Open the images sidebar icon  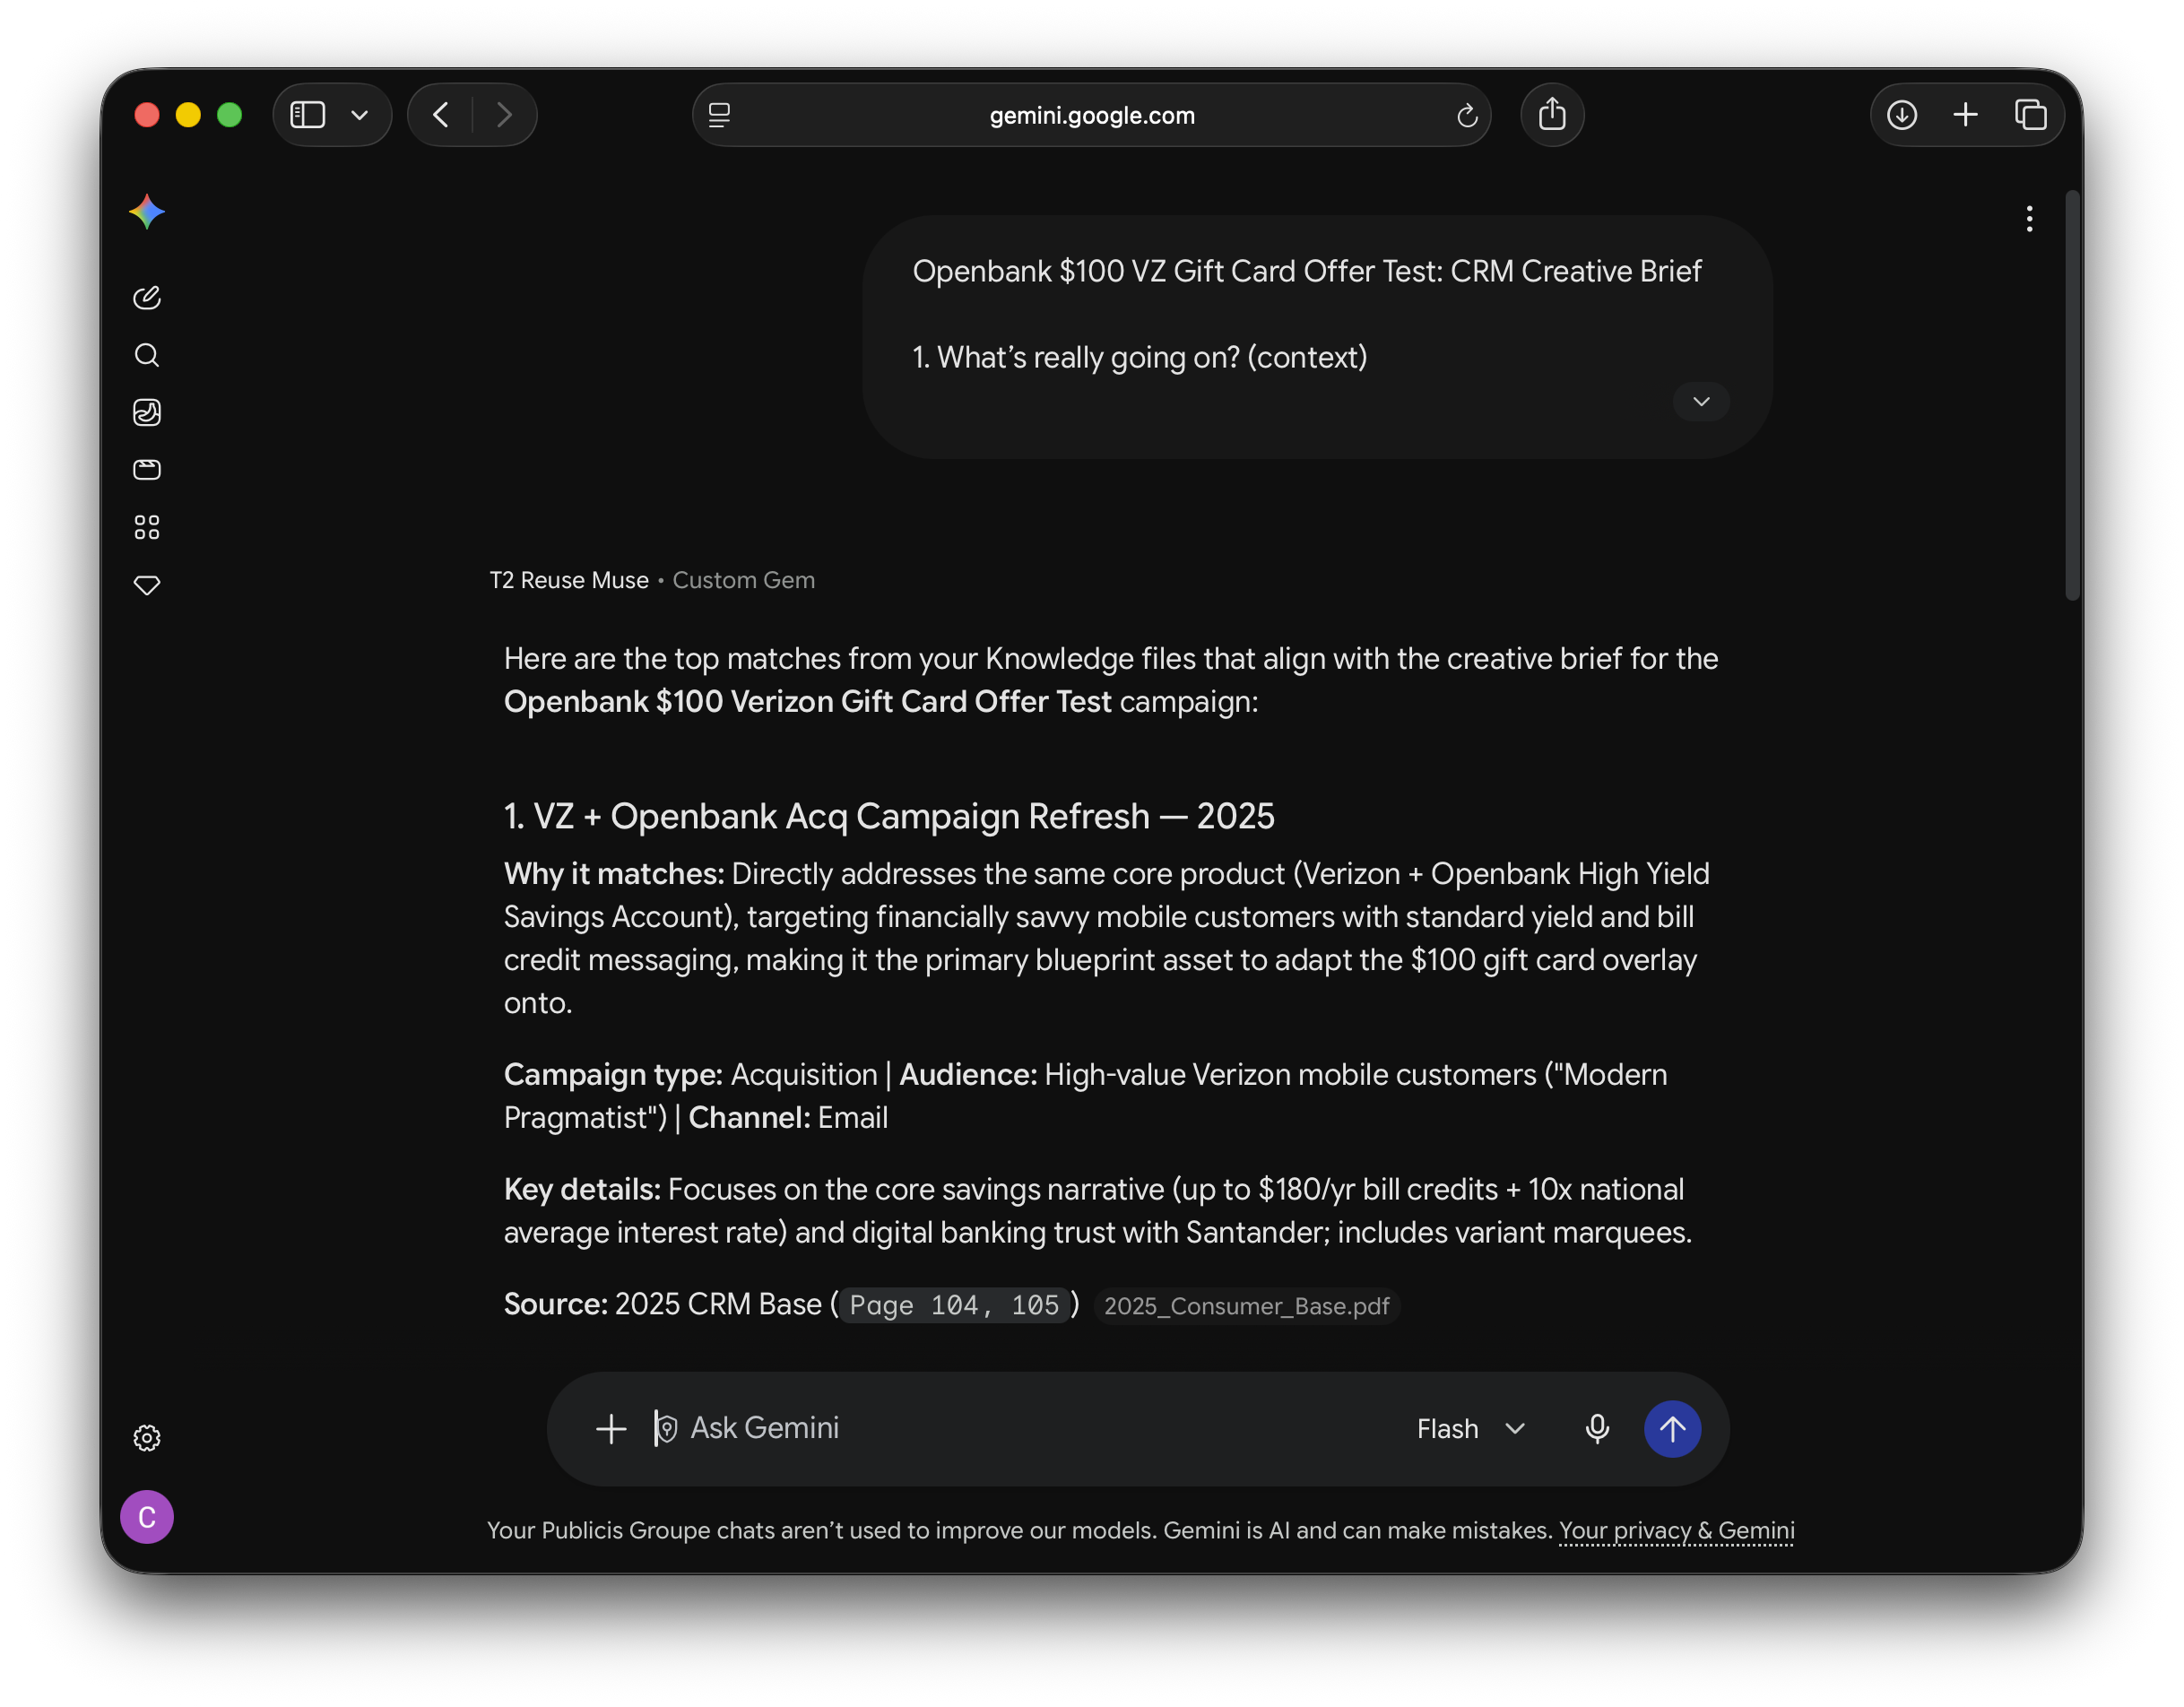click(x=147, y=412)
